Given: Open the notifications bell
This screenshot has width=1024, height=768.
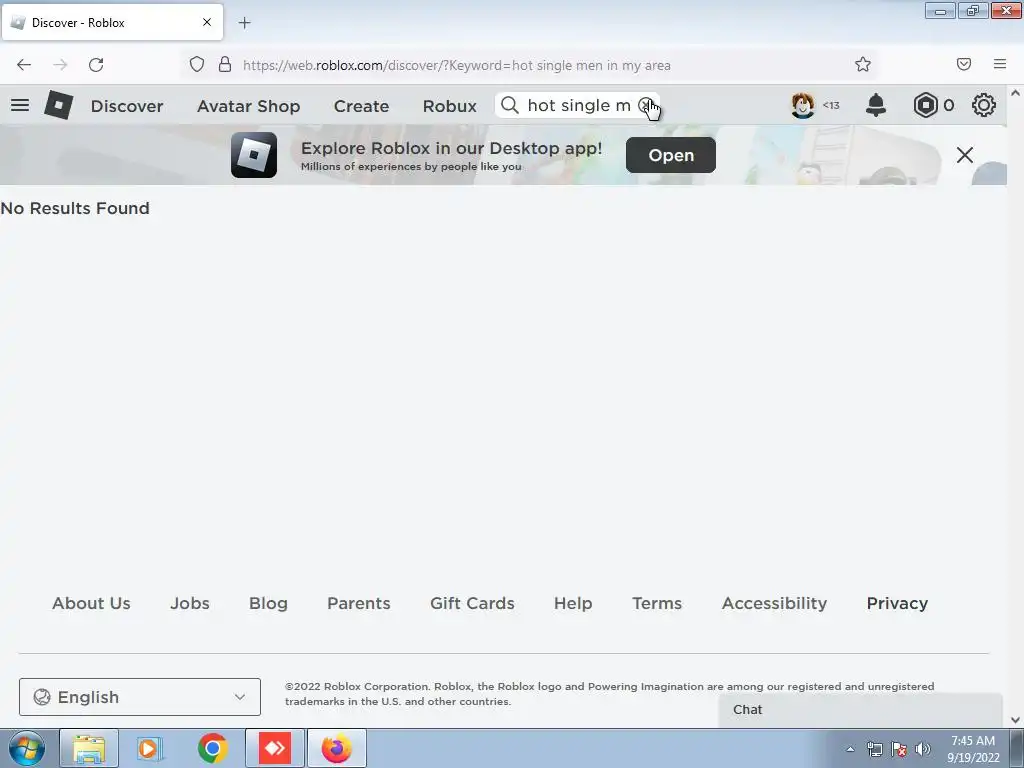Looking at the screenshot, I should 876,105.
